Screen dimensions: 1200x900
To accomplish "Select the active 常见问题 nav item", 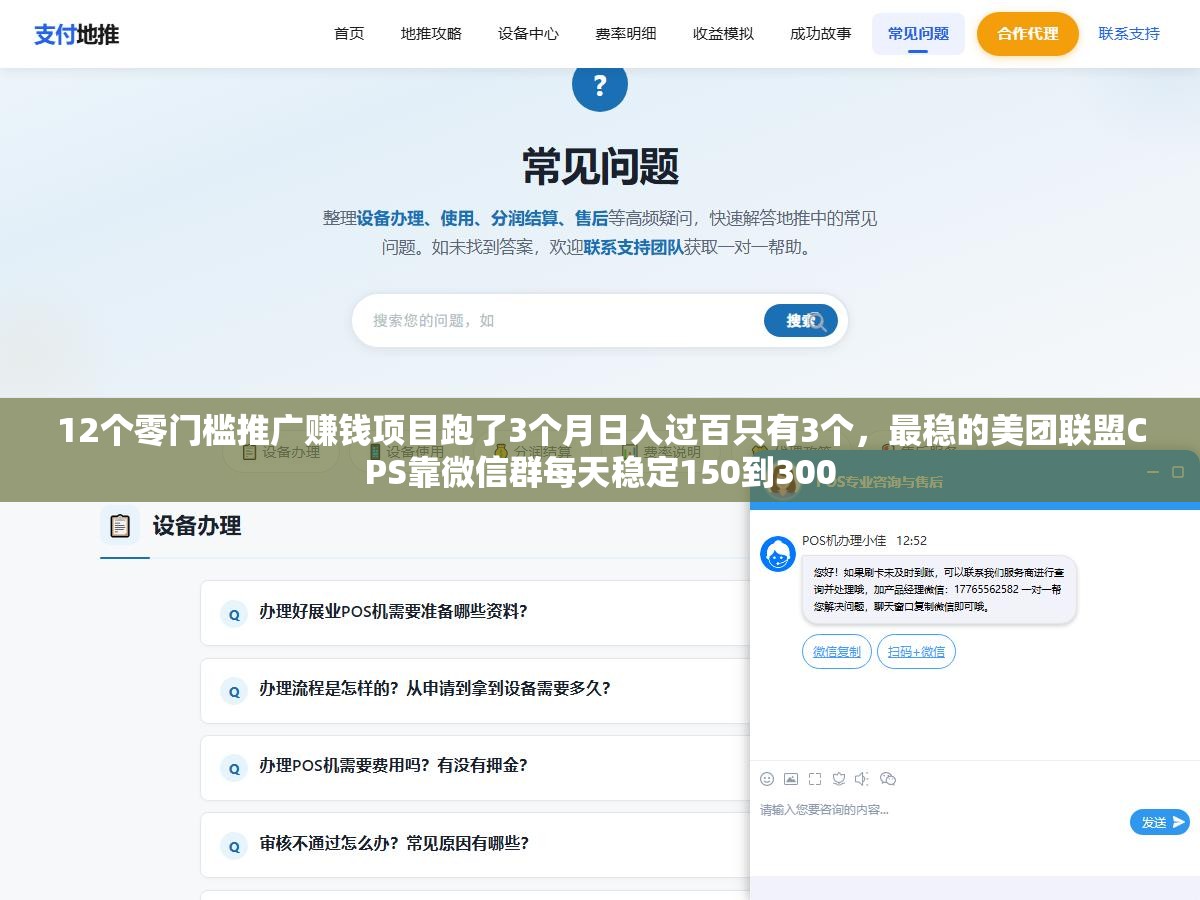I will click(x=918, y=34).
